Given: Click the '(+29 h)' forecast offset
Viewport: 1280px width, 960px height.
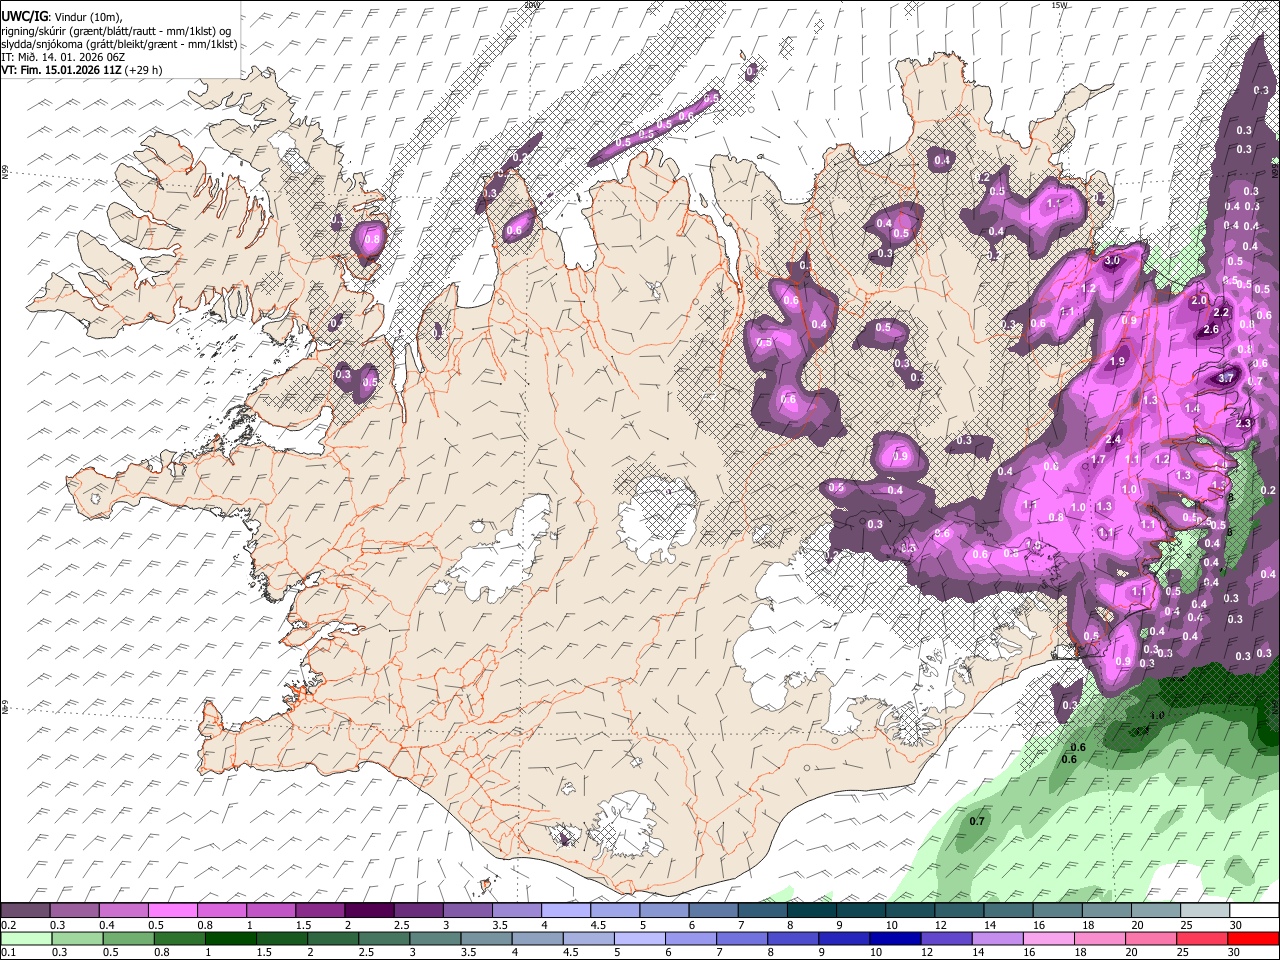Looking at the screenshot, I should (144, 70).
